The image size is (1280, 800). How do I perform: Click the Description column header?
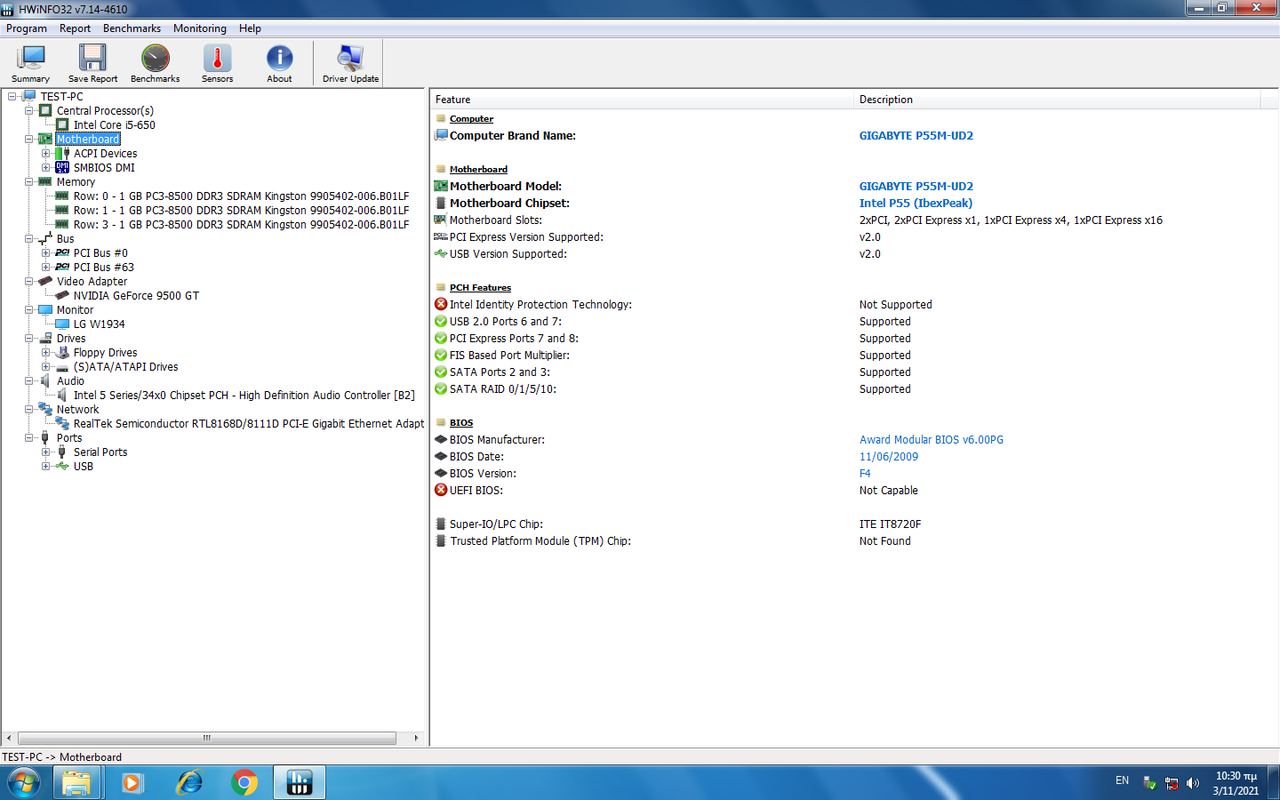click(x=1057, y=99)
